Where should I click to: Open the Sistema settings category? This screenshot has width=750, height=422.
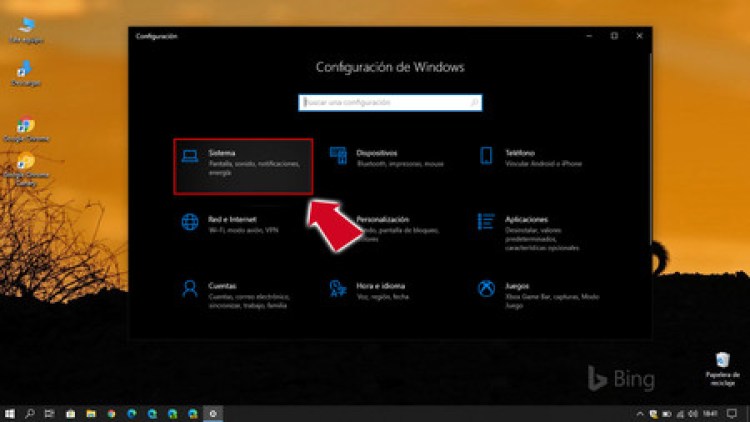click(x=242, y=165)
